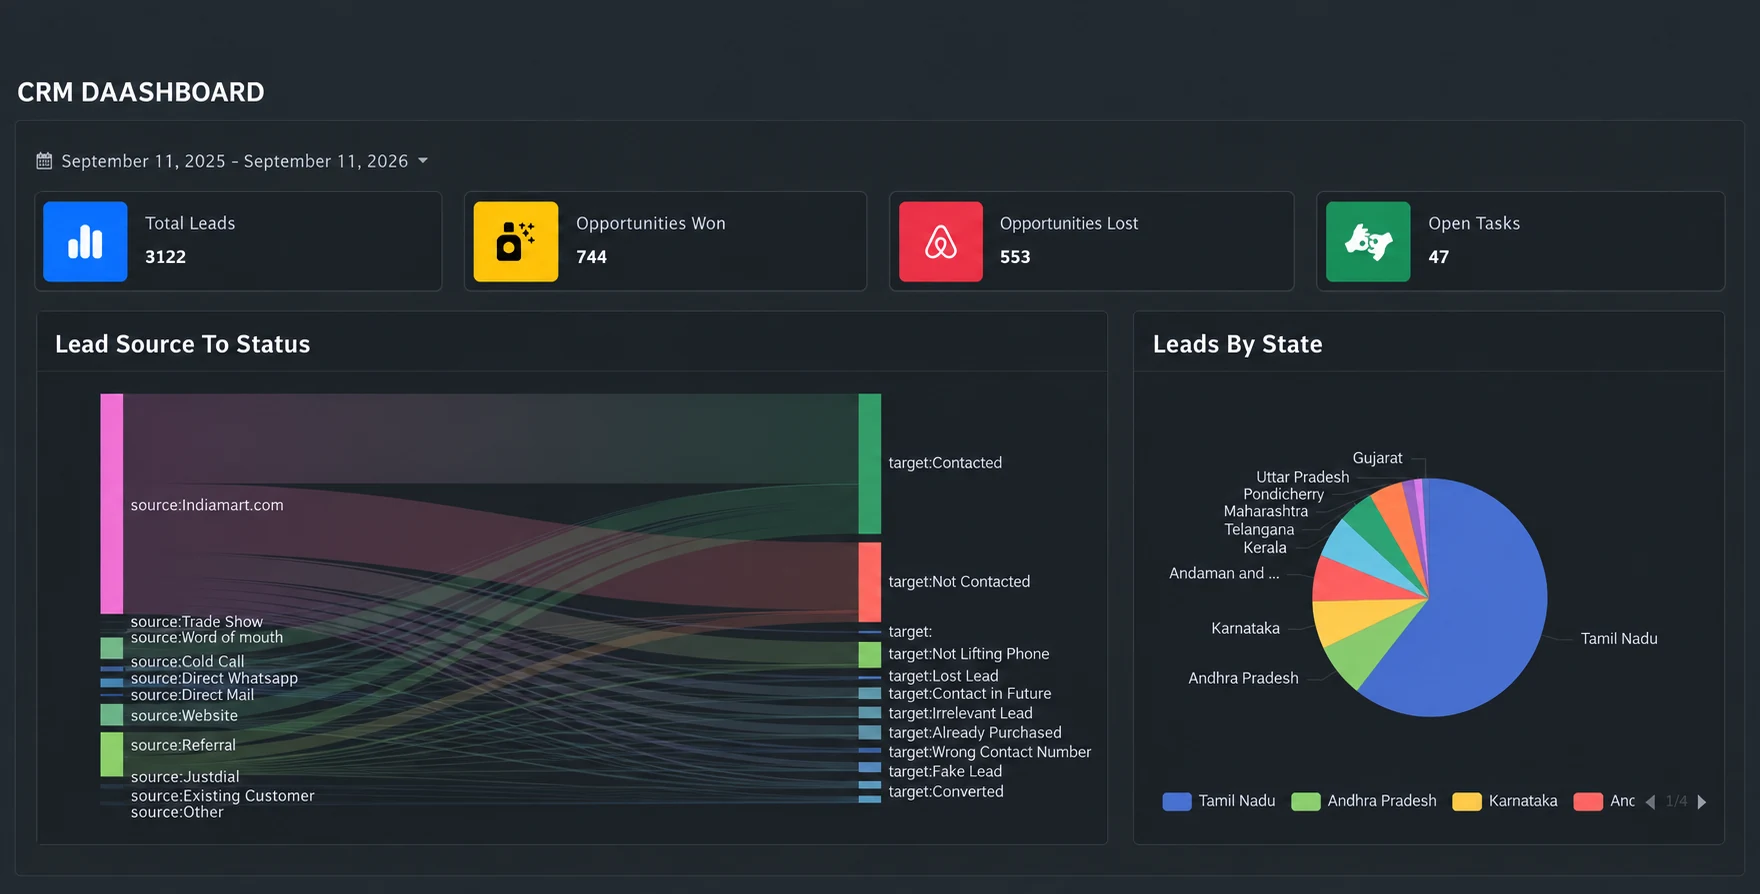The height and width of the screenshot is (894, 1760).
Task: Click the target:Not Lifting Phone node
Action: pos(870,655)
